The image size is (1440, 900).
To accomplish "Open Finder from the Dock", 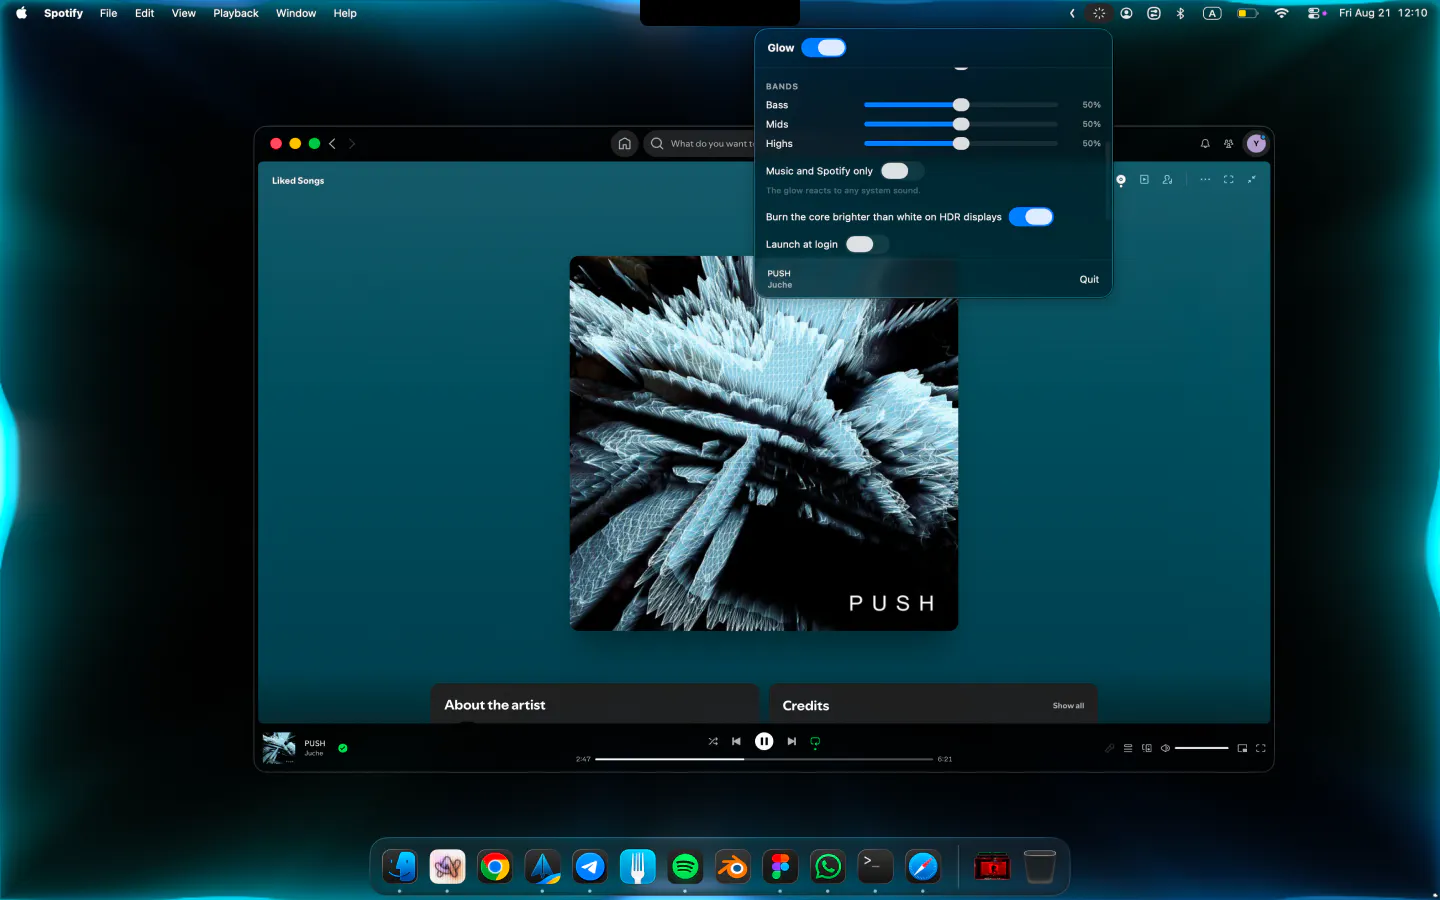I will pos(400,866).
